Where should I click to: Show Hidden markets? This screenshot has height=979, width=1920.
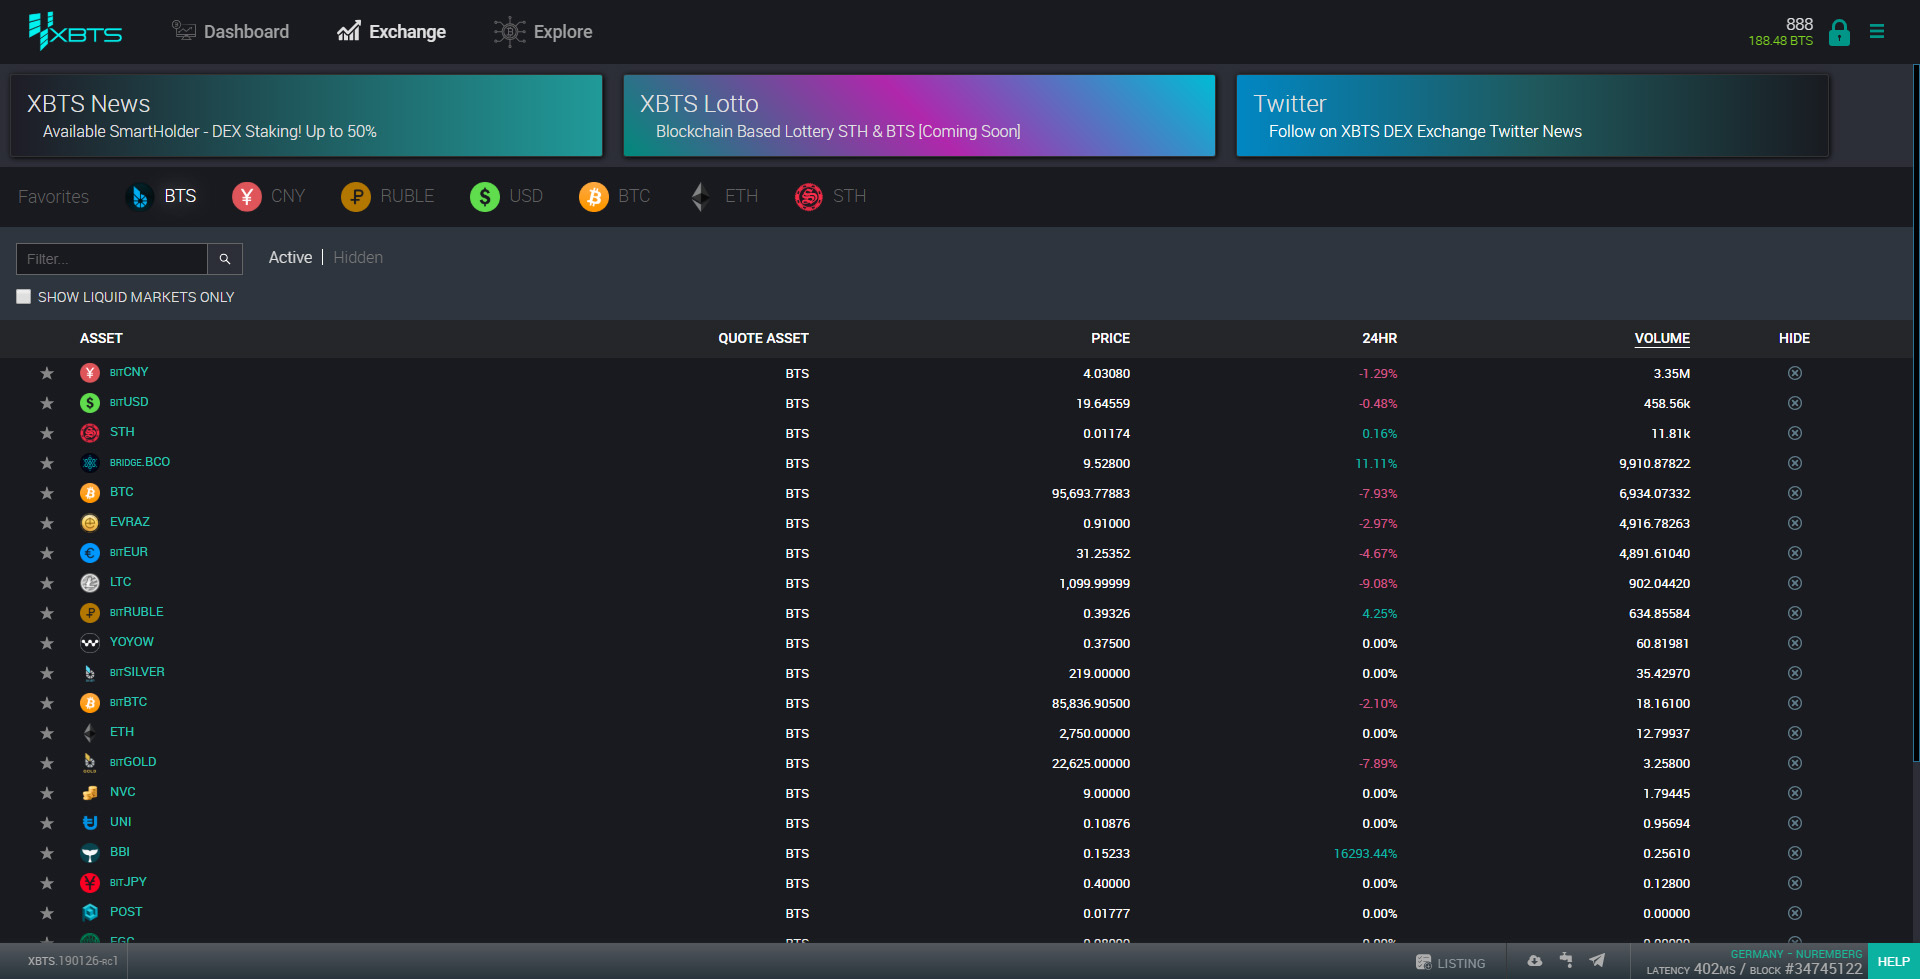[358, 258]
